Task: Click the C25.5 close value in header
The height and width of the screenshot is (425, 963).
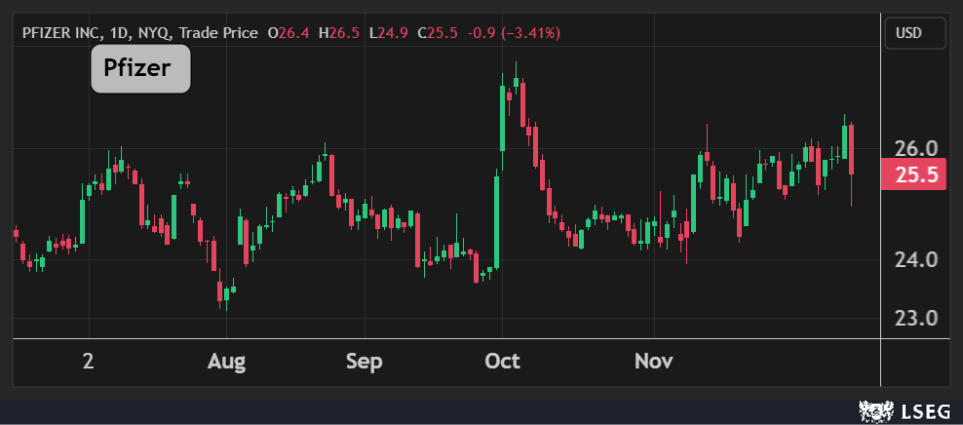Action: click(x=438, y=33)
